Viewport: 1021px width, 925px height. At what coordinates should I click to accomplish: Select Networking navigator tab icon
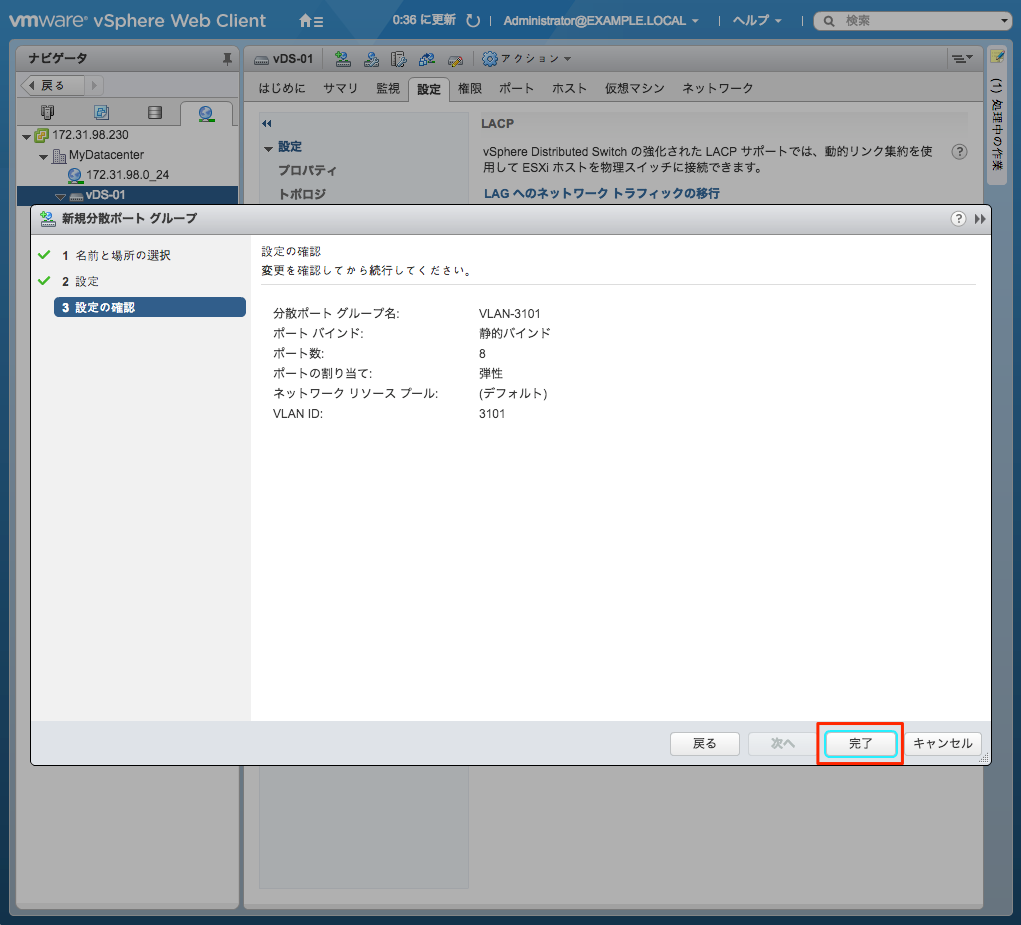[x=206, y=113]
